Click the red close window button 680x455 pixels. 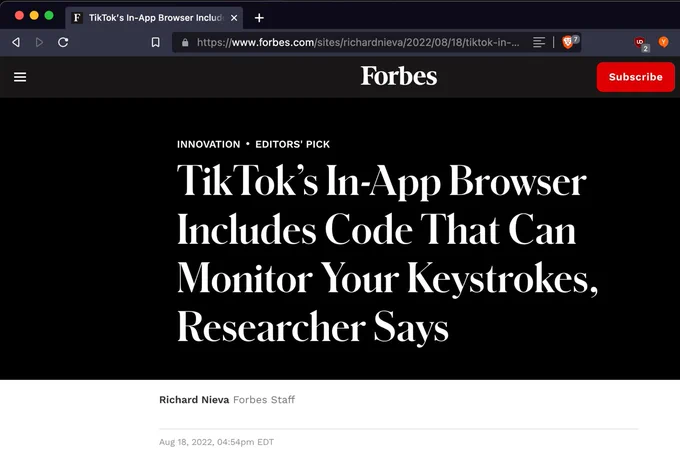pos(19,16)
